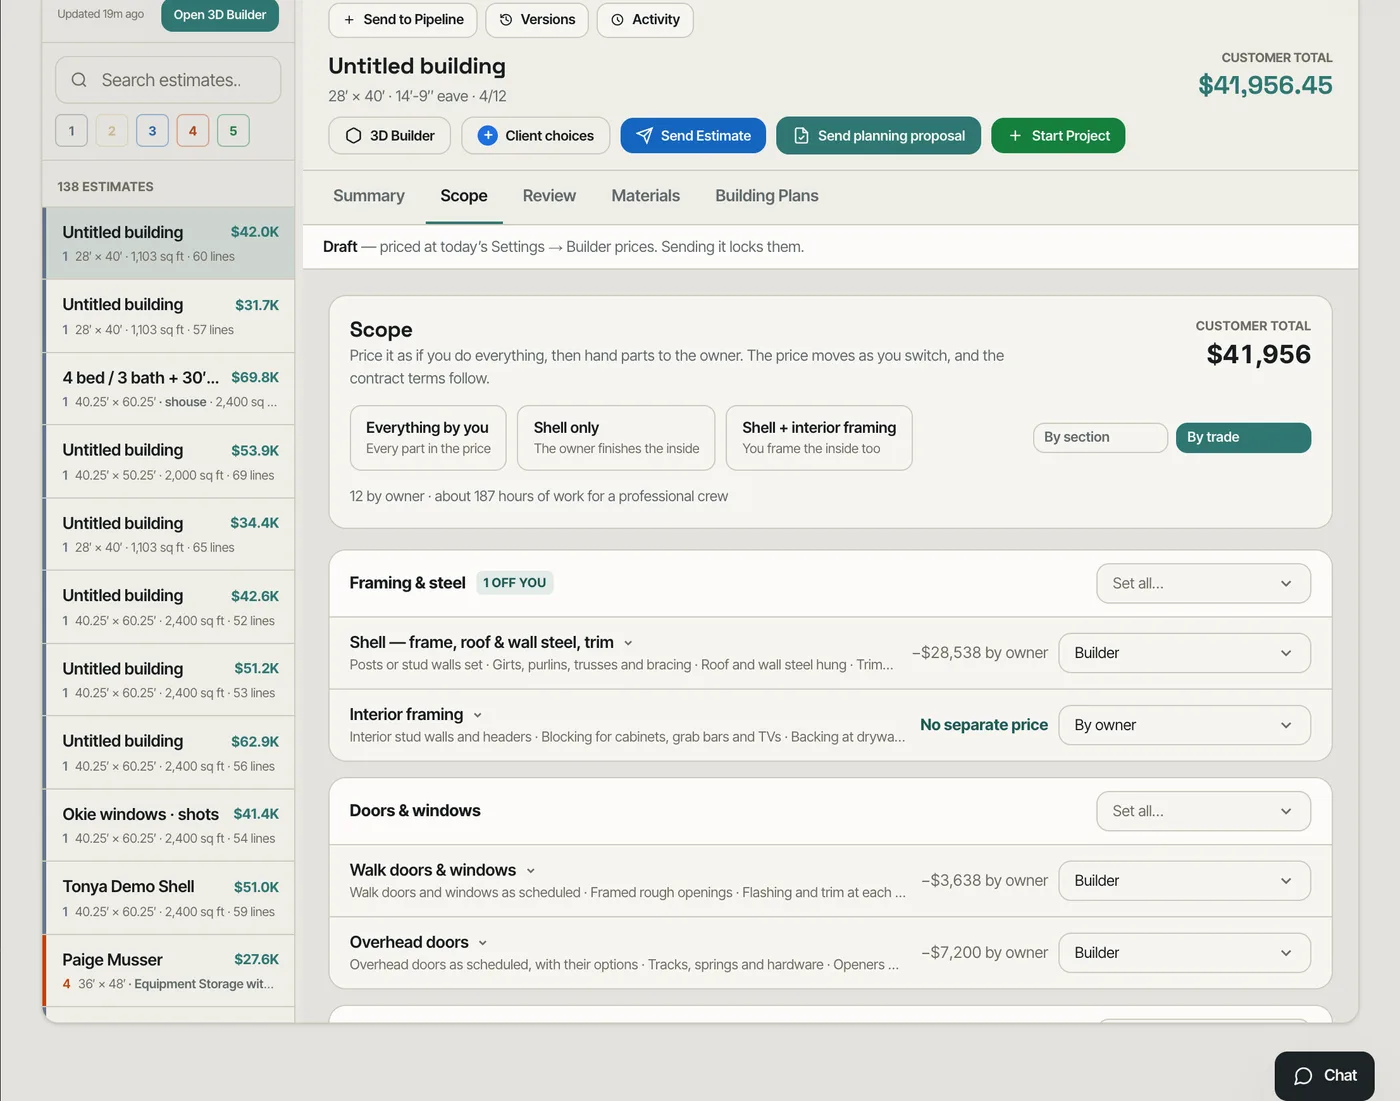Switch to the Review tab
The width and height of the screenshot is (1400, 1101).
(x=549, y=196)
